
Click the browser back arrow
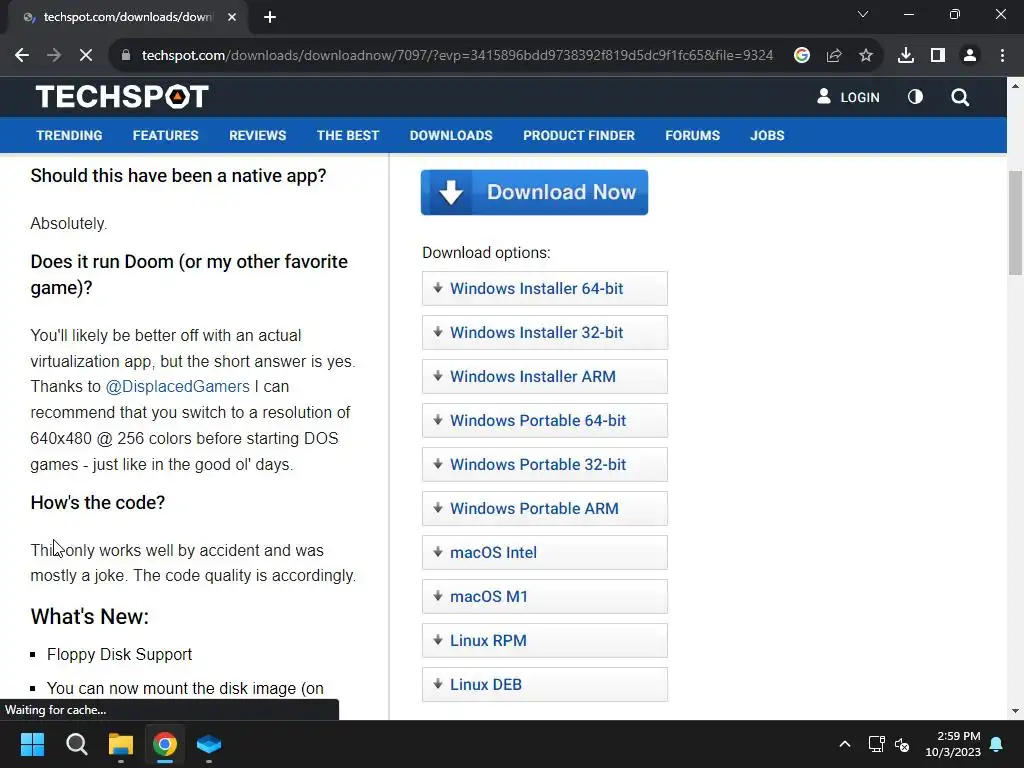pos(22,56)
